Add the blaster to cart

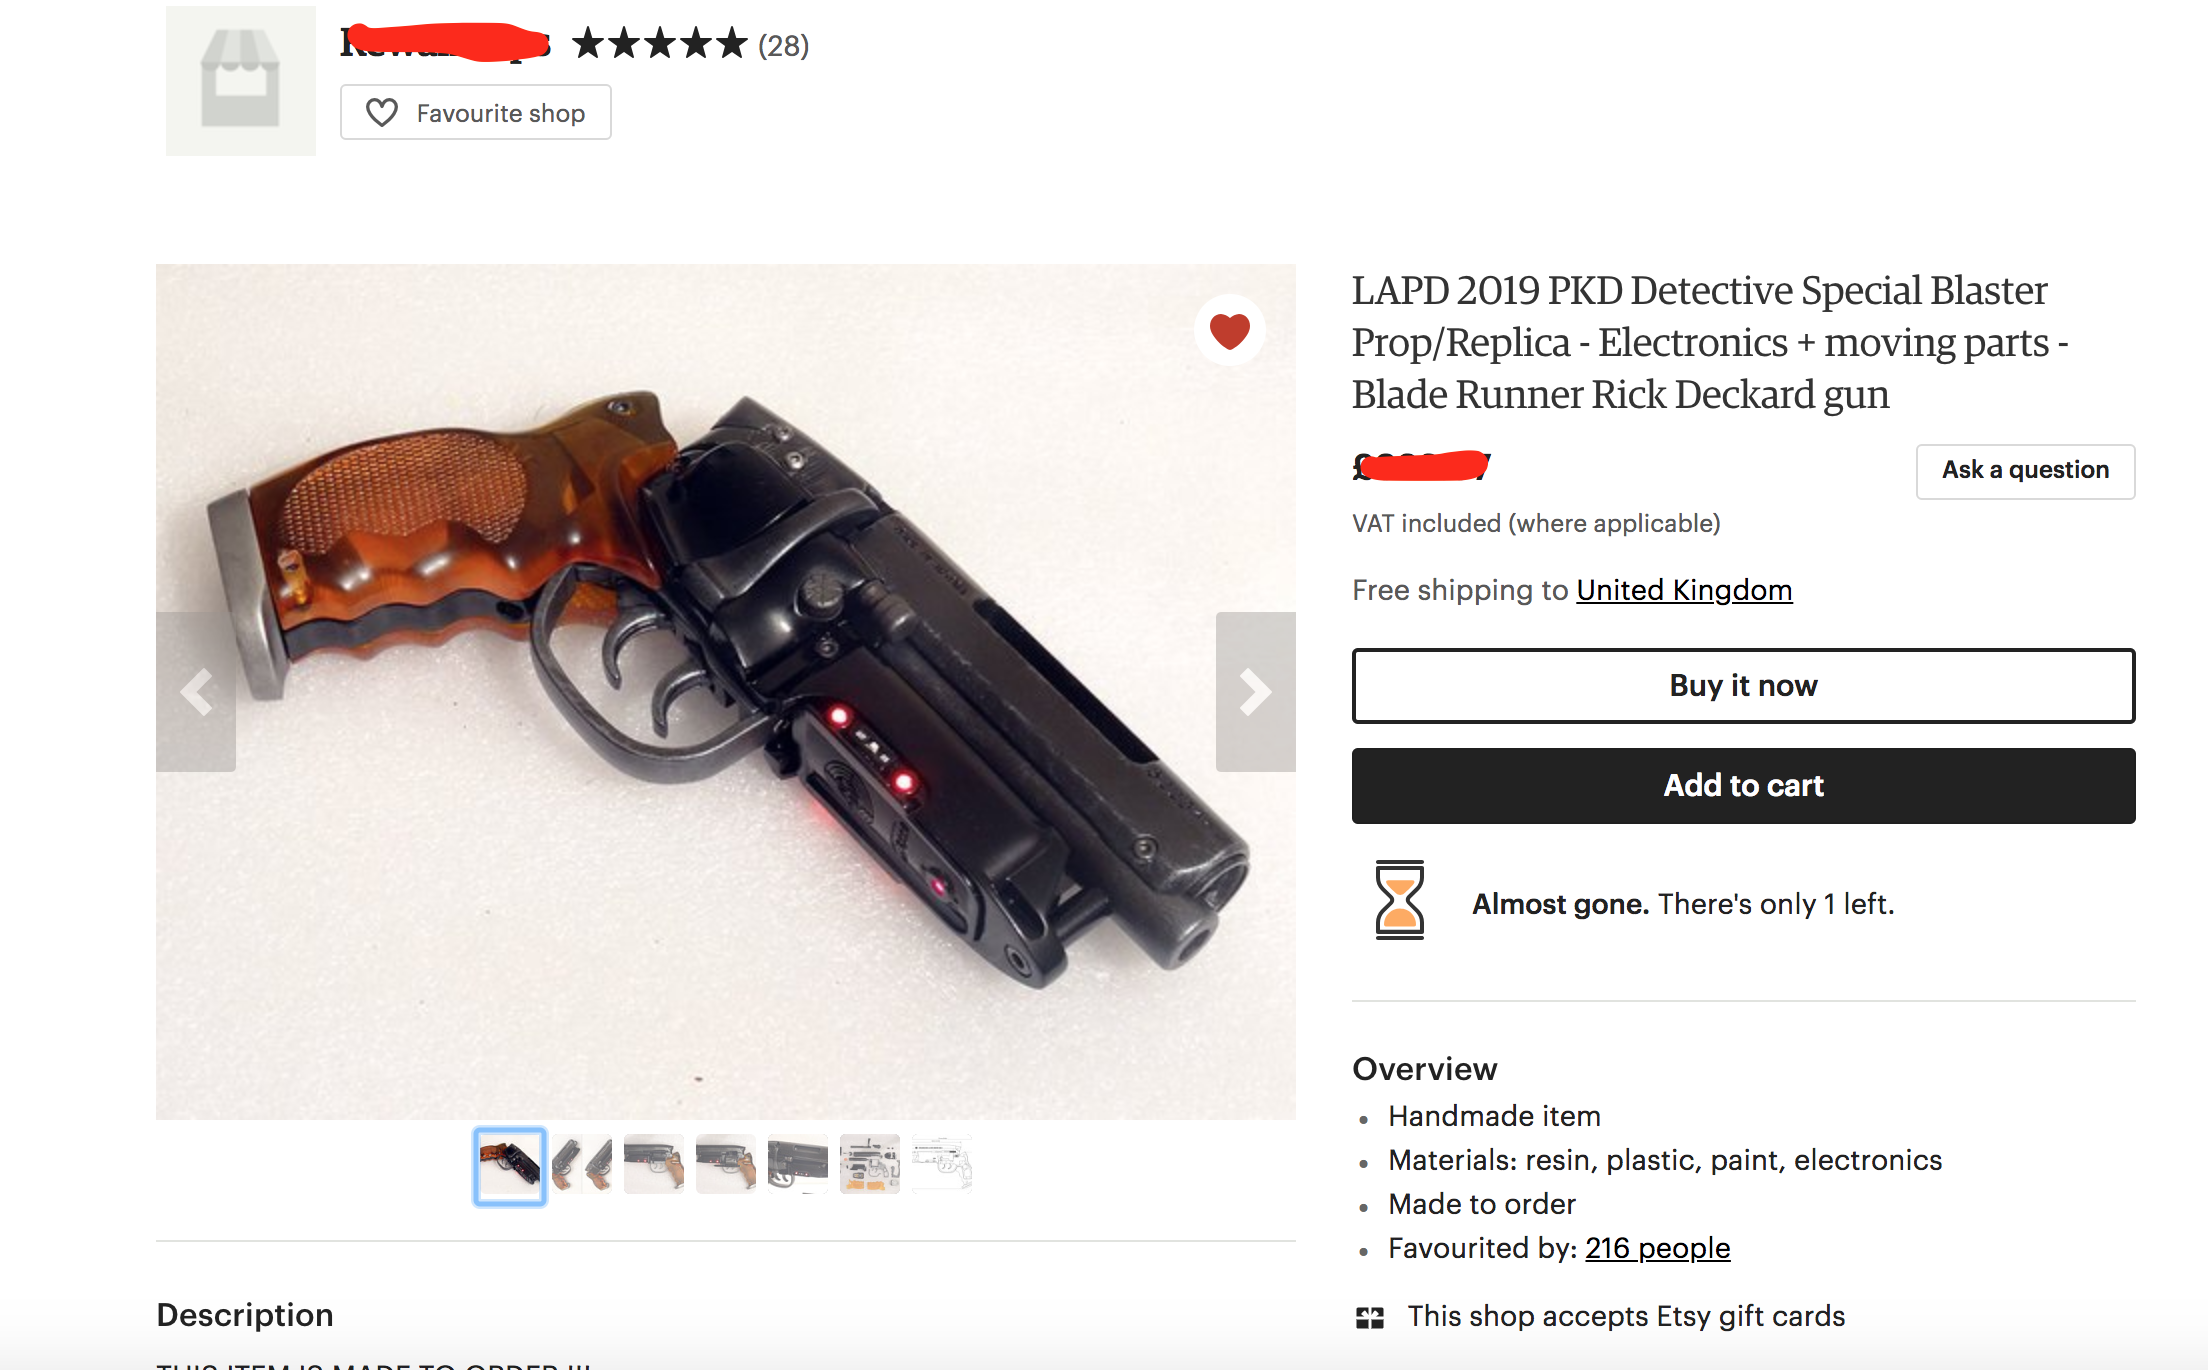point(1743,786)
